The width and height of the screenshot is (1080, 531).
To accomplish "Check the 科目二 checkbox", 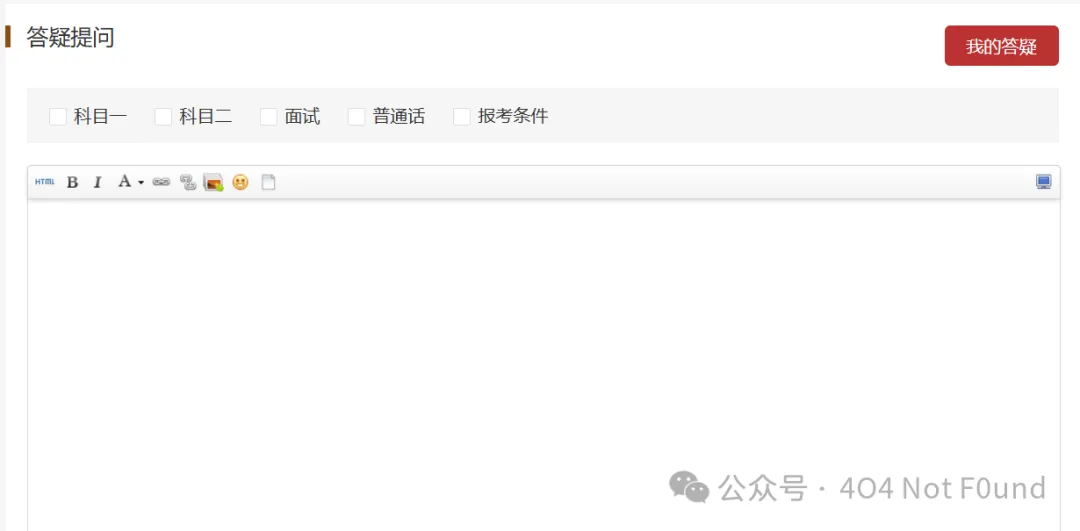I will tap(163, 116).
